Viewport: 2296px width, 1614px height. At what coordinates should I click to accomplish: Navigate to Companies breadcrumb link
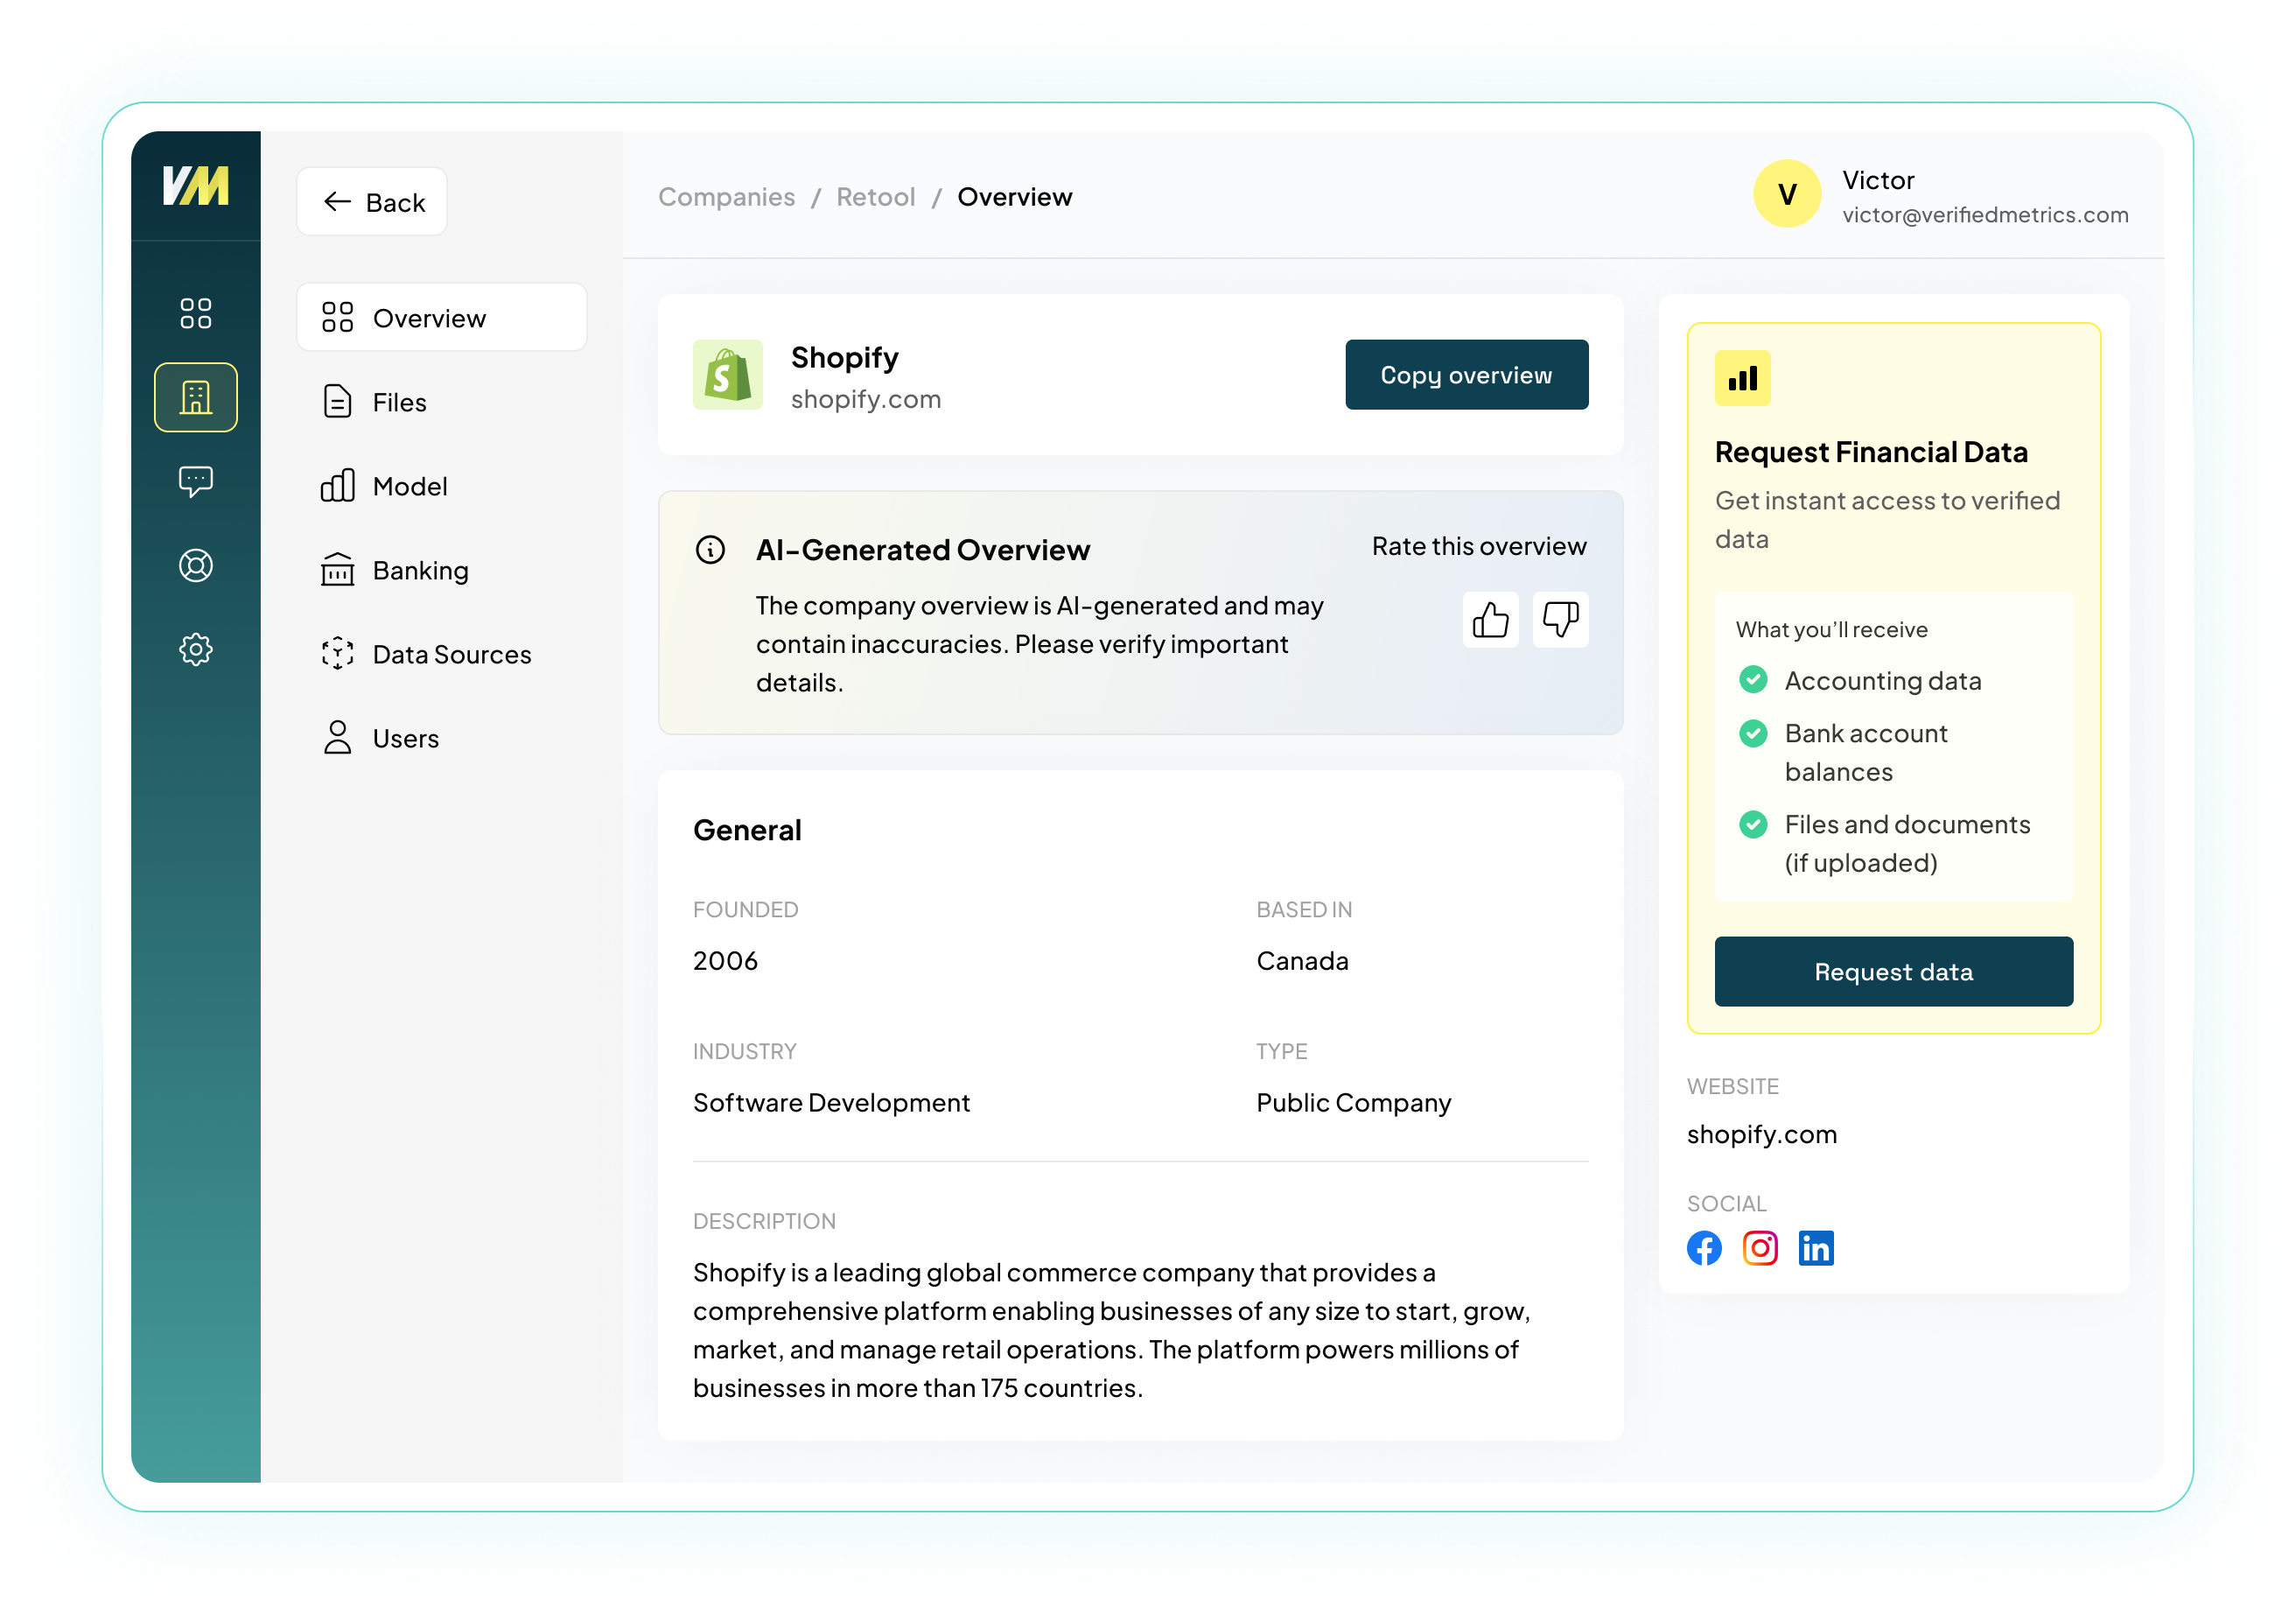726,197
